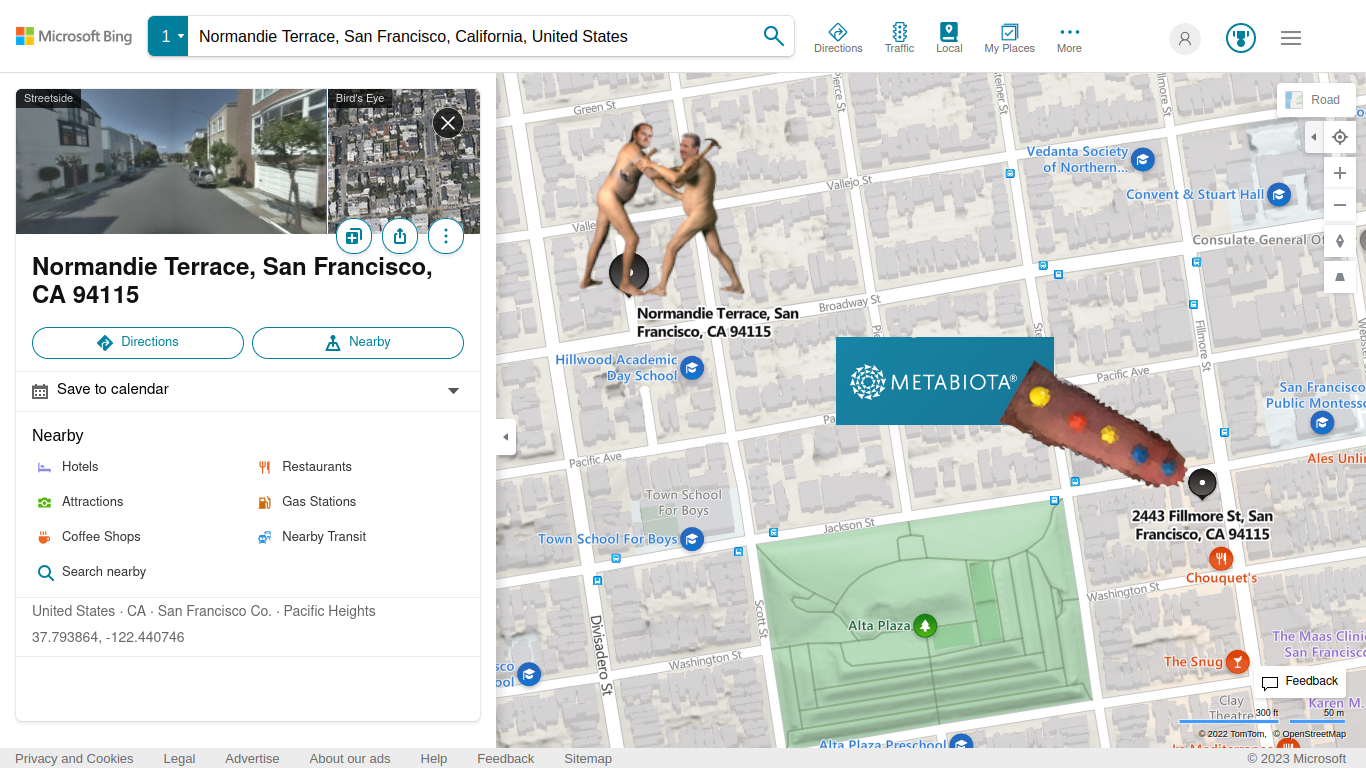Viewport: 1366px width, 768px height.
Task: Select the Normandie Terrace map pin
Action: click(x=629, y=274)
